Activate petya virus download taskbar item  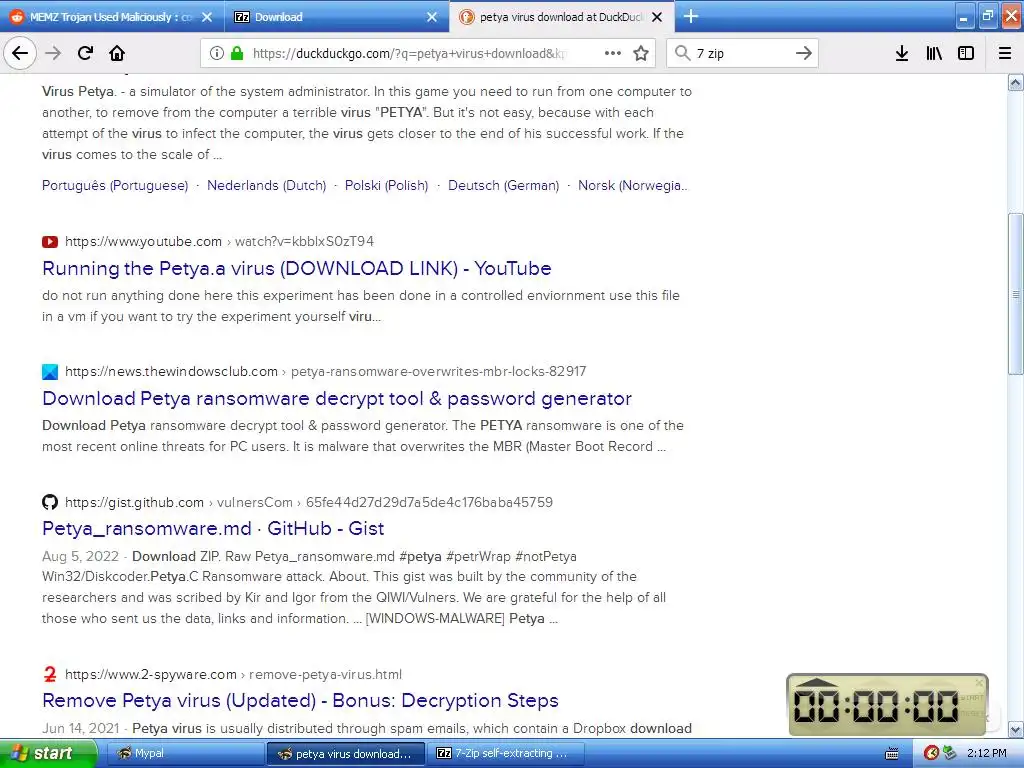coord(345,753)
